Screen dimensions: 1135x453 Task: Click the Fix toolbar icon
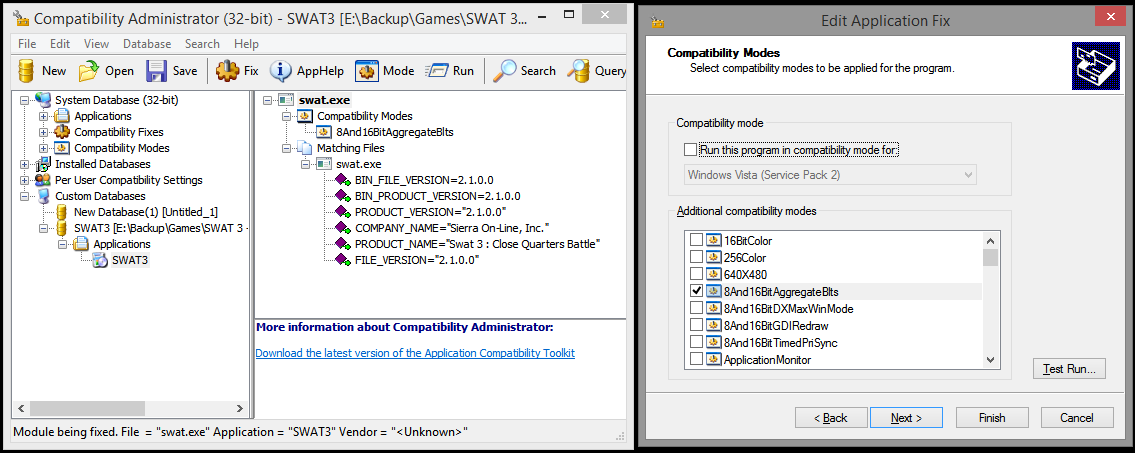coord(227,70)
